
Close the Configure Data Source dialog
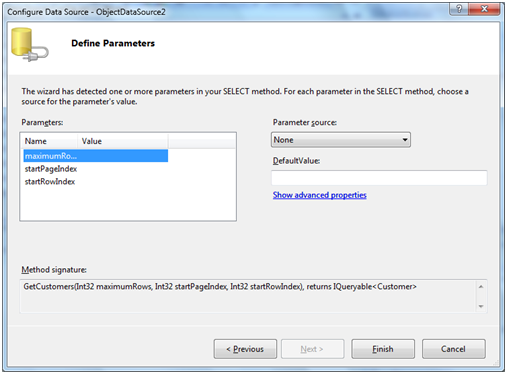[x=484, y=9]
